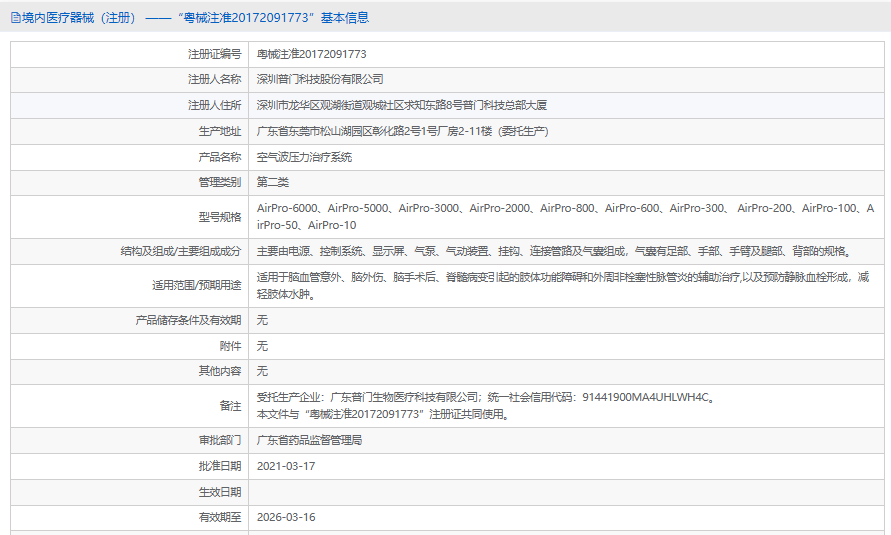Click the 其他内容 label

[x=220, y=371]
